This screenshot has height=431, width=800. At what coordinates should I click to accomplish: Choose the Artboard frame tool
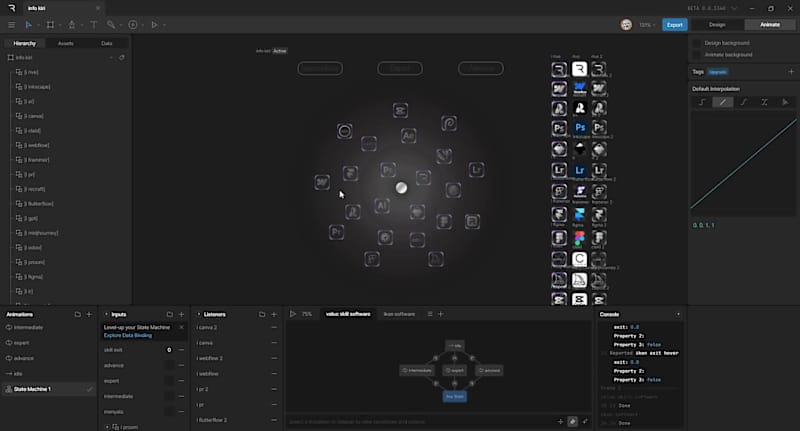(x=50, y=24)
